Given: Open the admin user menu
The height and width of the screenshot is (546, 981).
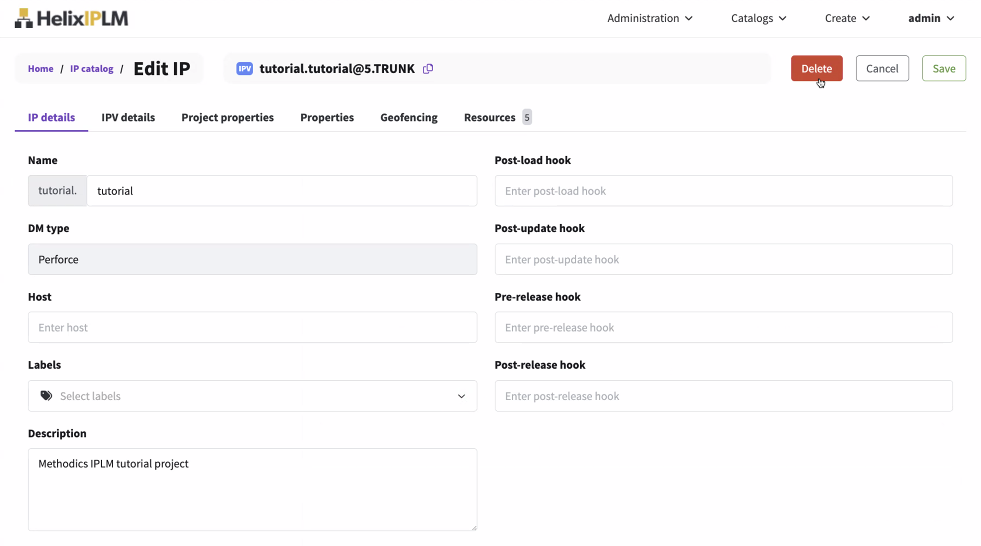Looking at the screenshot, I should pyautogui.click(x=930, y=18).
